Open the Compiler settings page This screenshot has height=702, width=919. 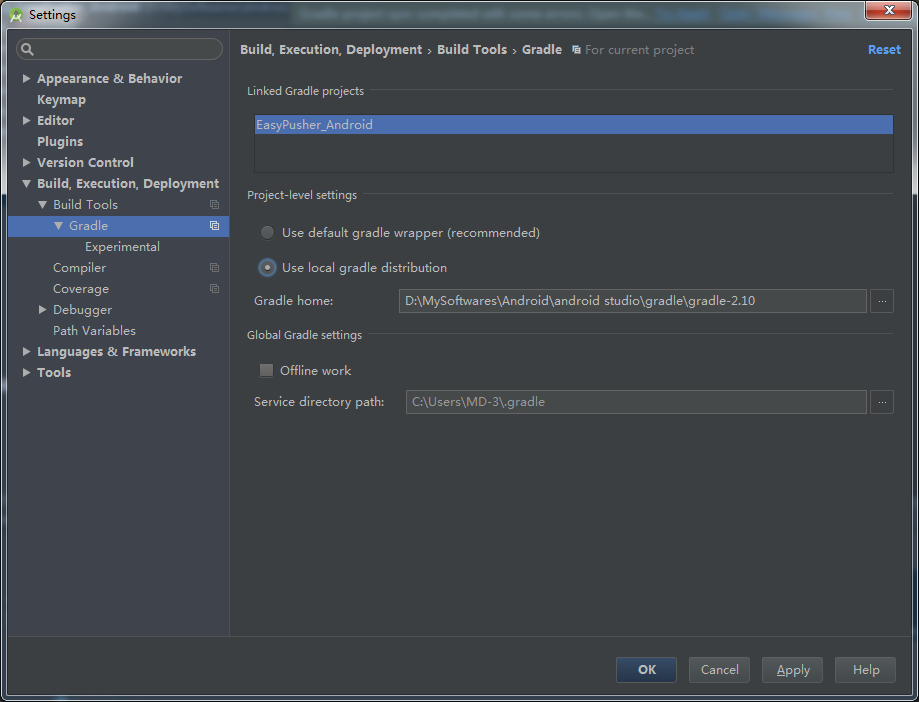[x=79, y=268]
